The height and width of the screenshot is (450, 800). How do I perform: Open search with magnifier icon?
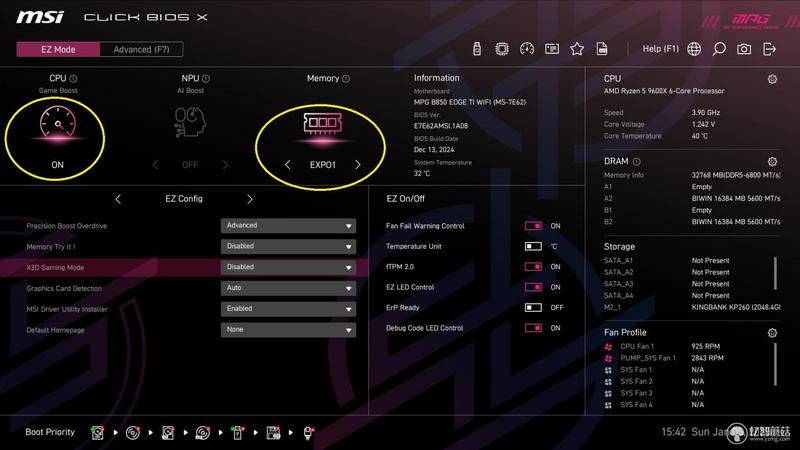pos(719,49)
